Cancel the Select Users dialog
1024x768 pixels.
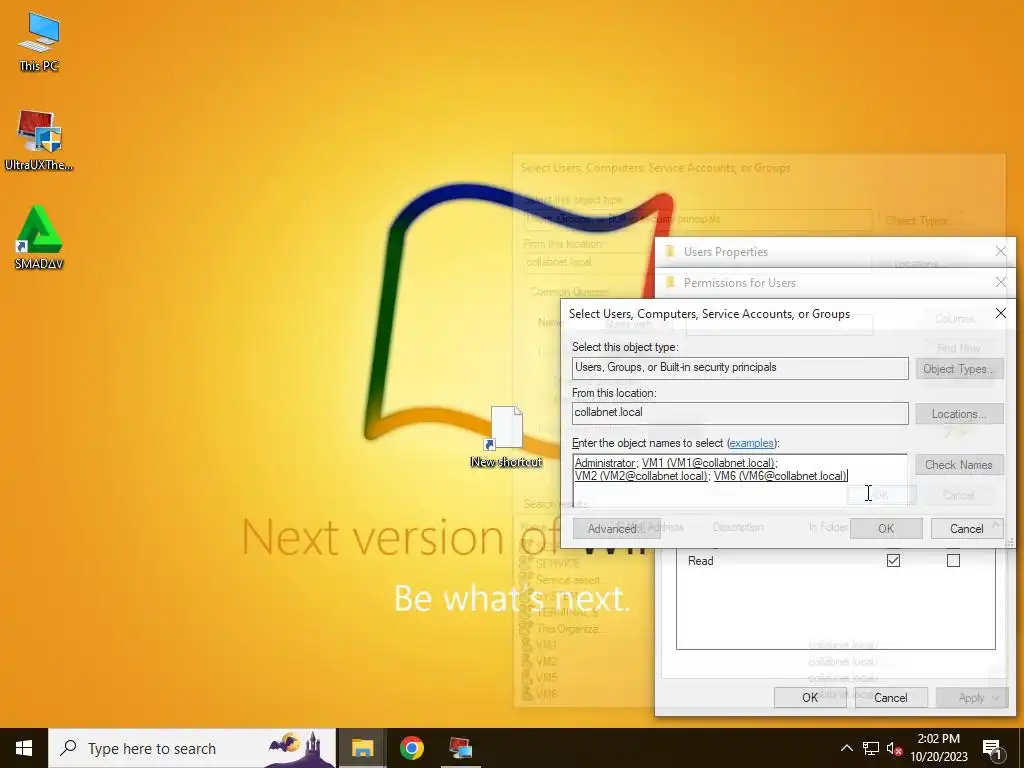point(967,528)
